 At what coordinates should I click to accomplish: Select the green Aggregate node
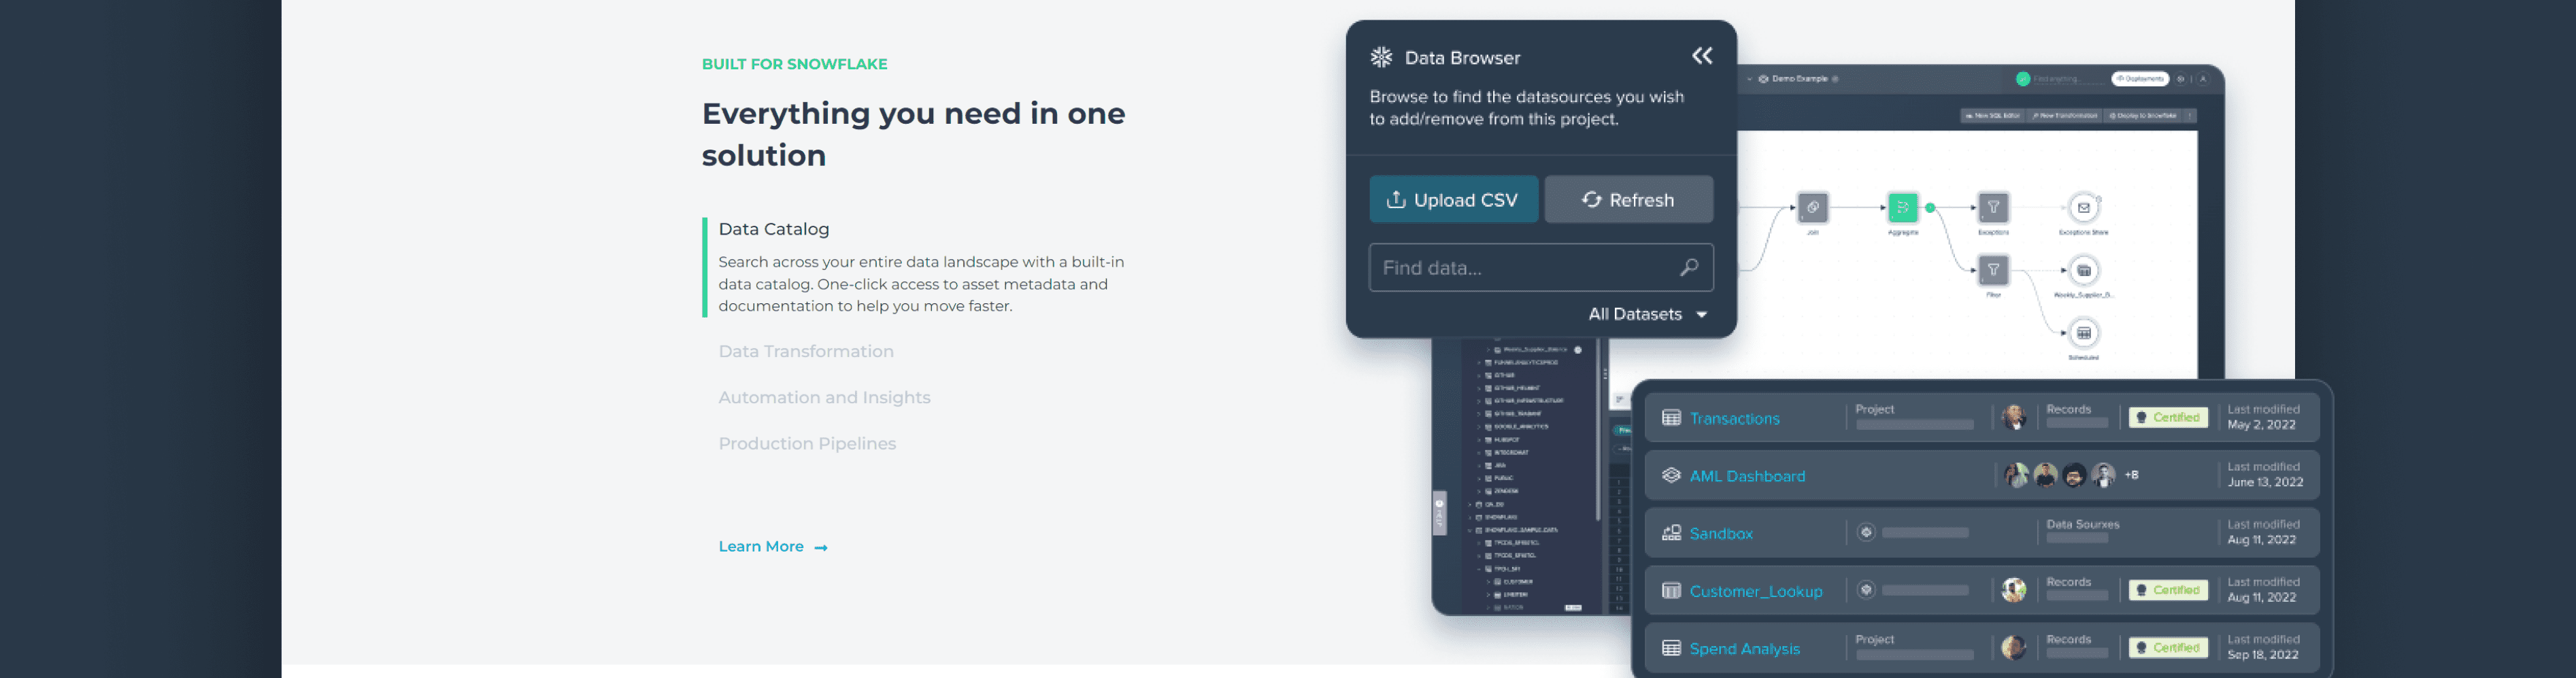click(1902, 208)
